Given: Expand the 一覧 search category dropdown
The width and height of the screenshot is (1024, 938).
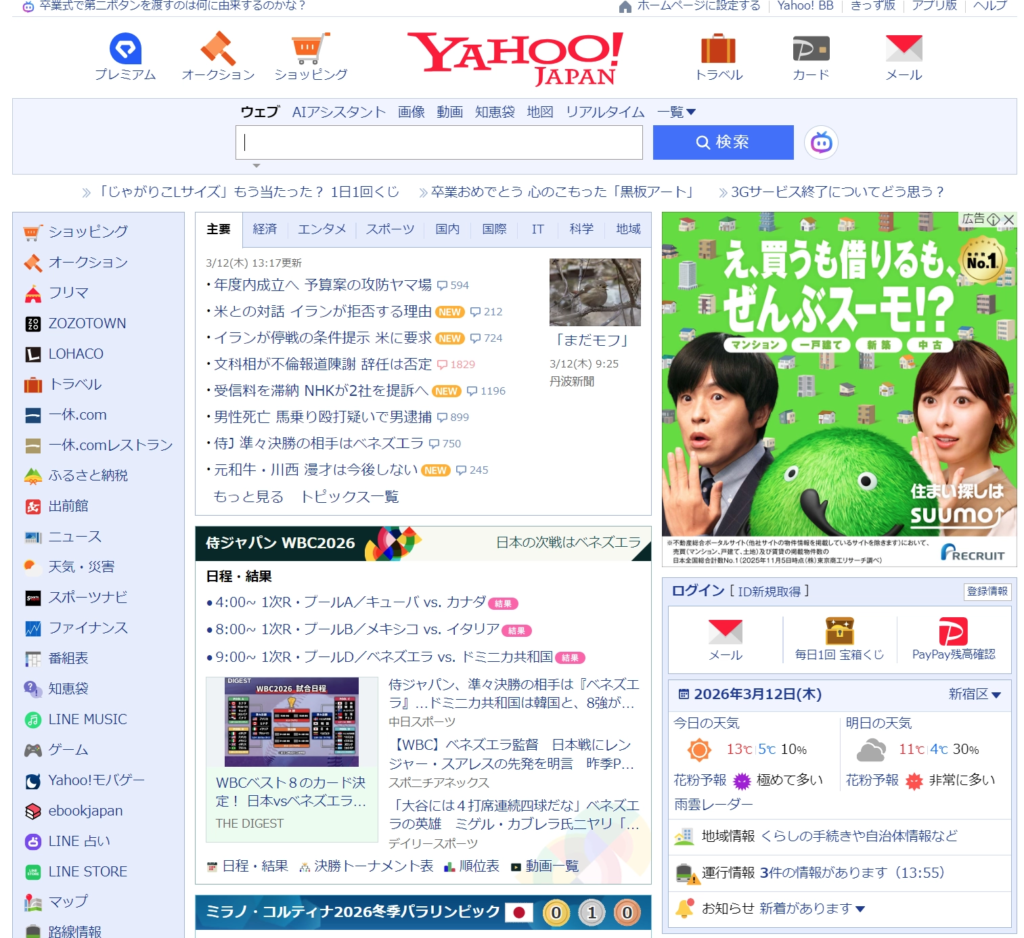Looking at the screenshot, I should tap(677, 112).
